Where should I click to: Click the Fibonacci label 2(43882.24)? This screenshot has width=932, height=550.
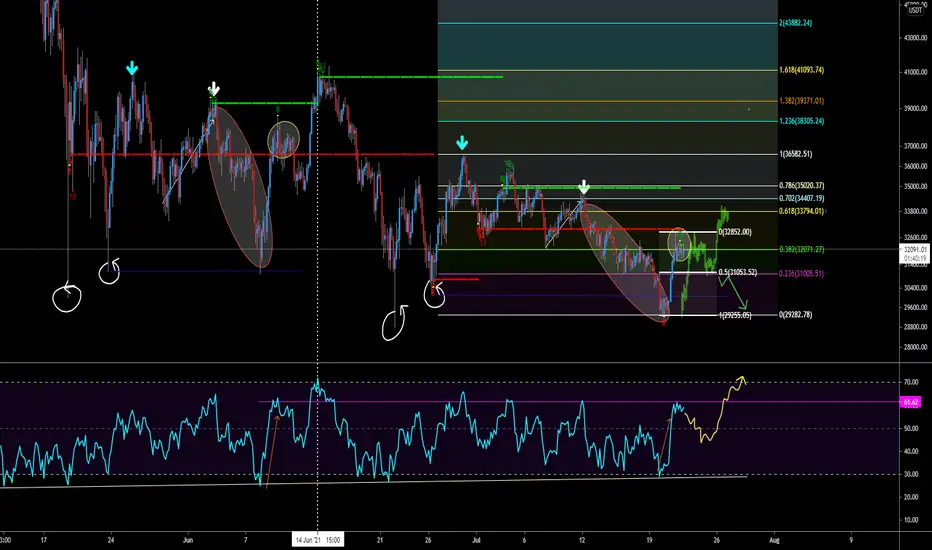coord(795,23)
